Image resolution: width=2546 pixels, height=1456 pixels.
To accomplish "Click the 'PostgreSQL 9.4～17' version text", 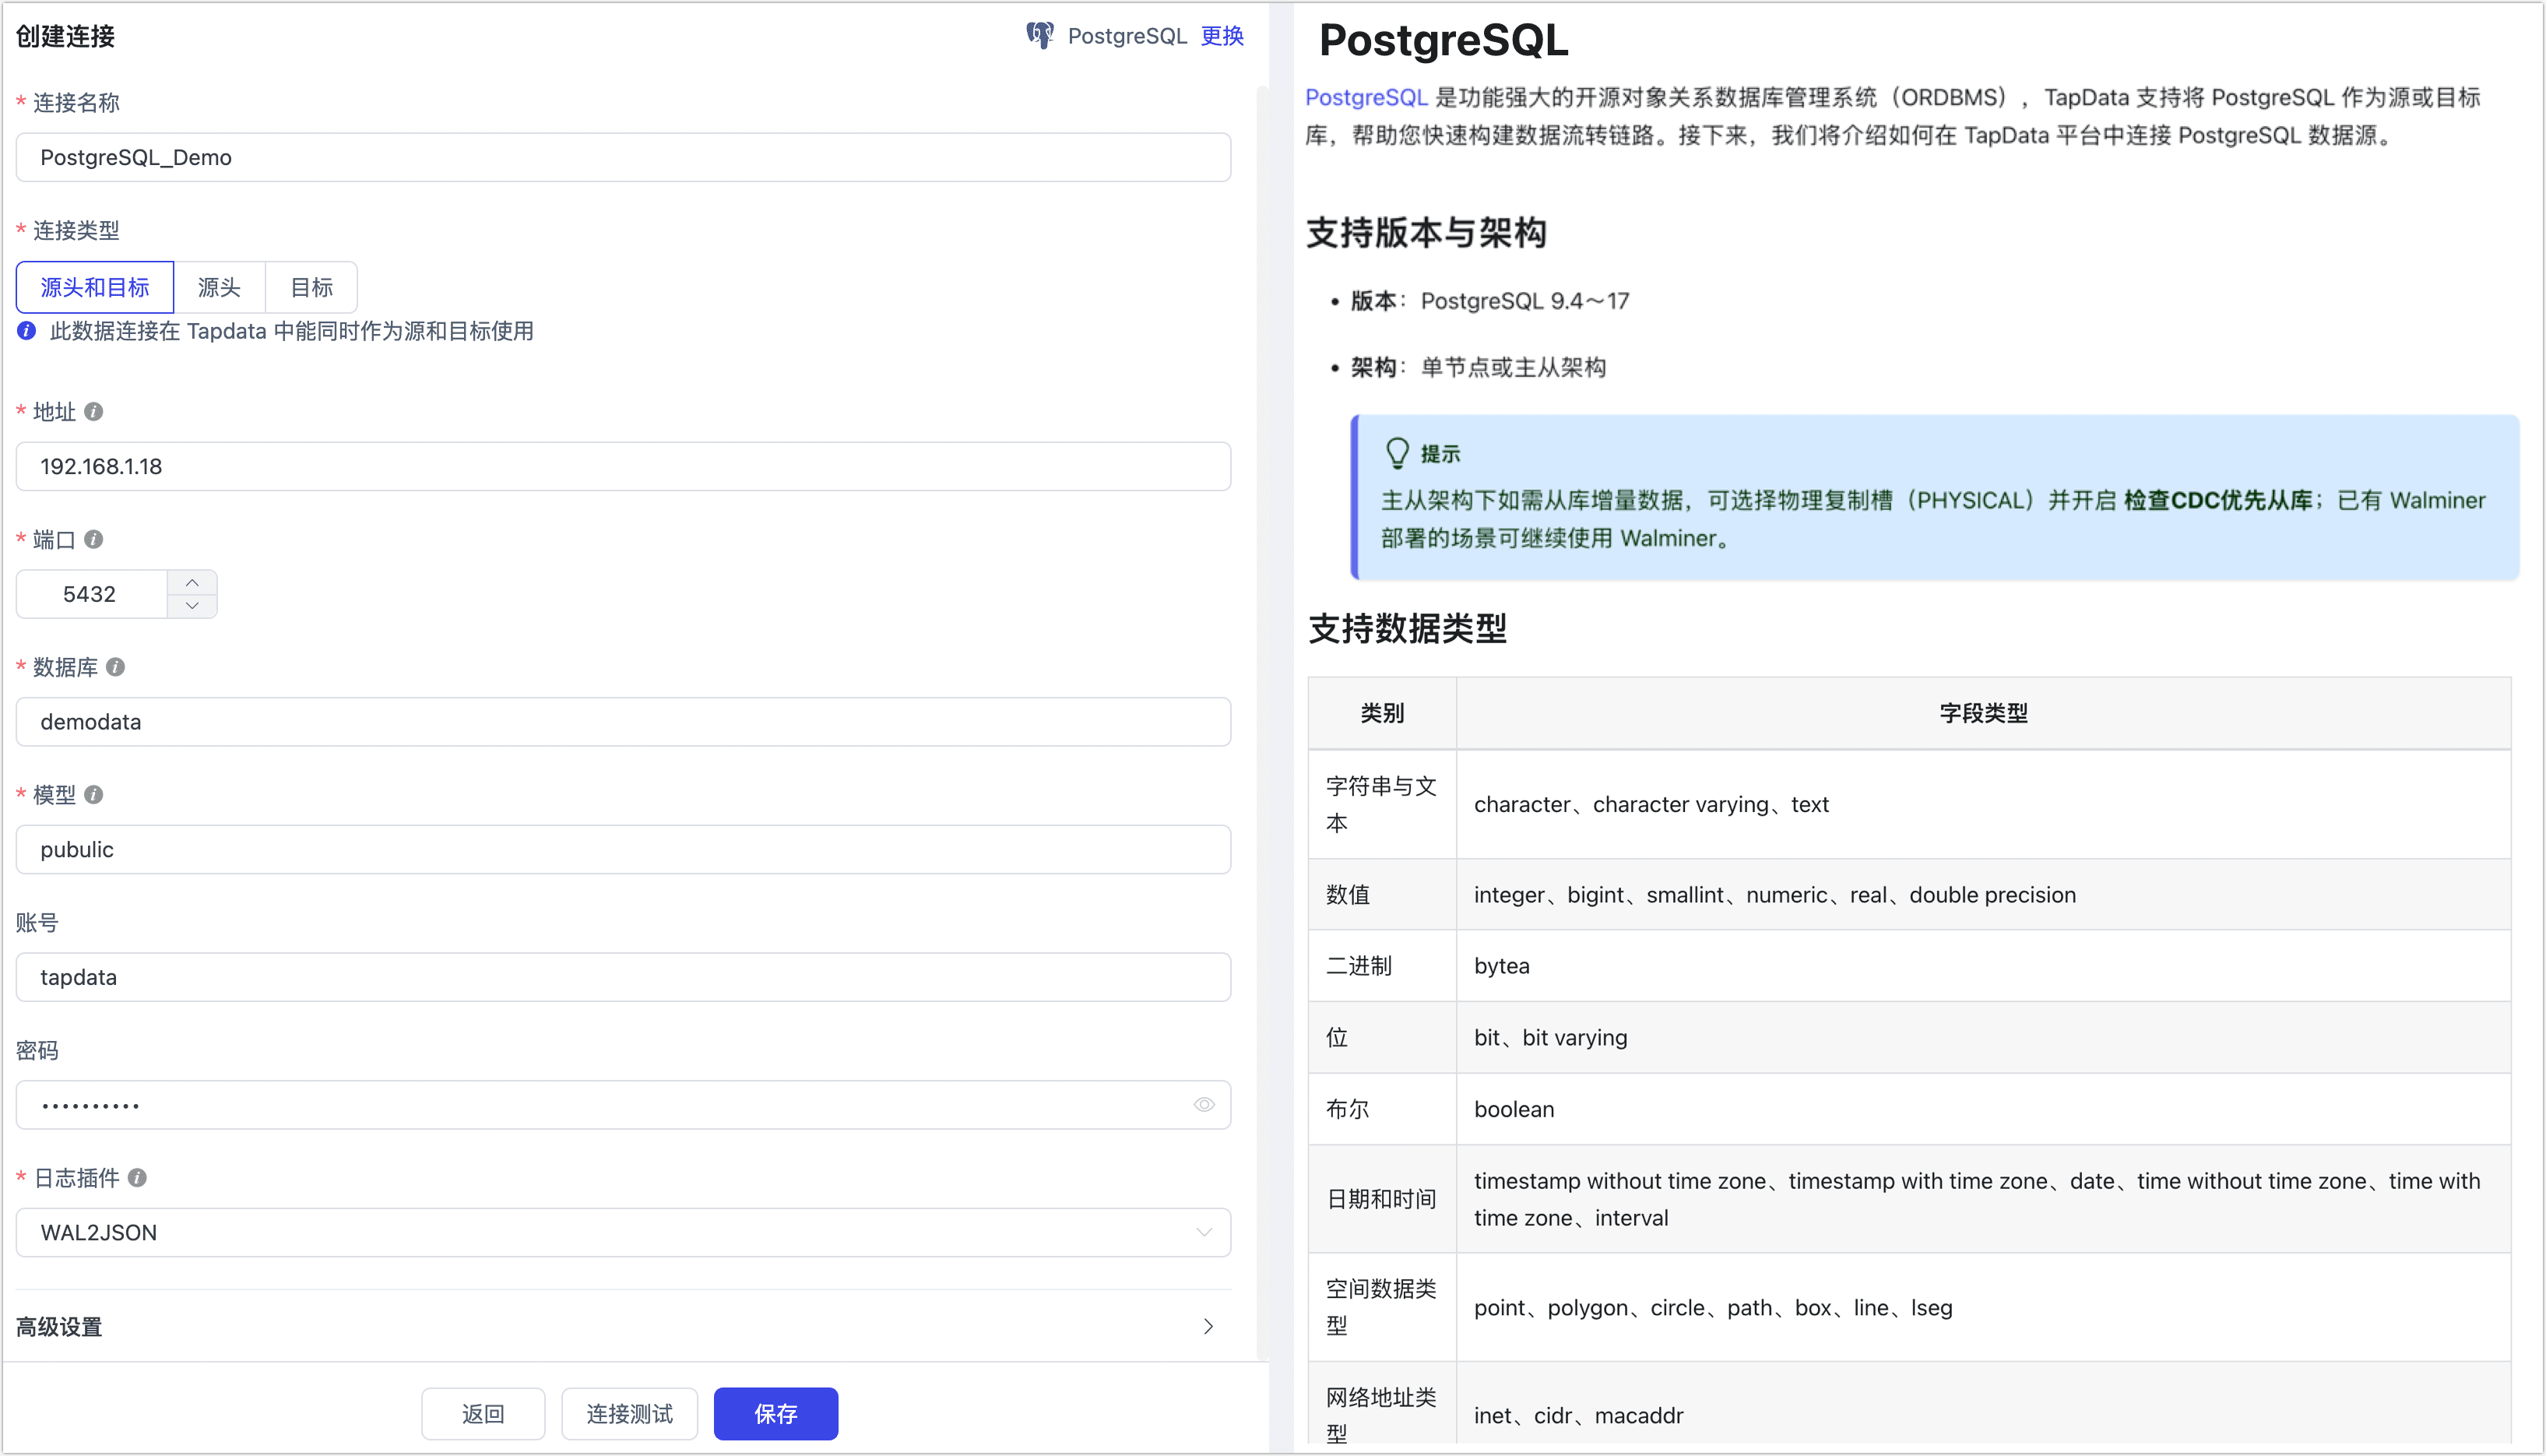I will pos(1525,301).
